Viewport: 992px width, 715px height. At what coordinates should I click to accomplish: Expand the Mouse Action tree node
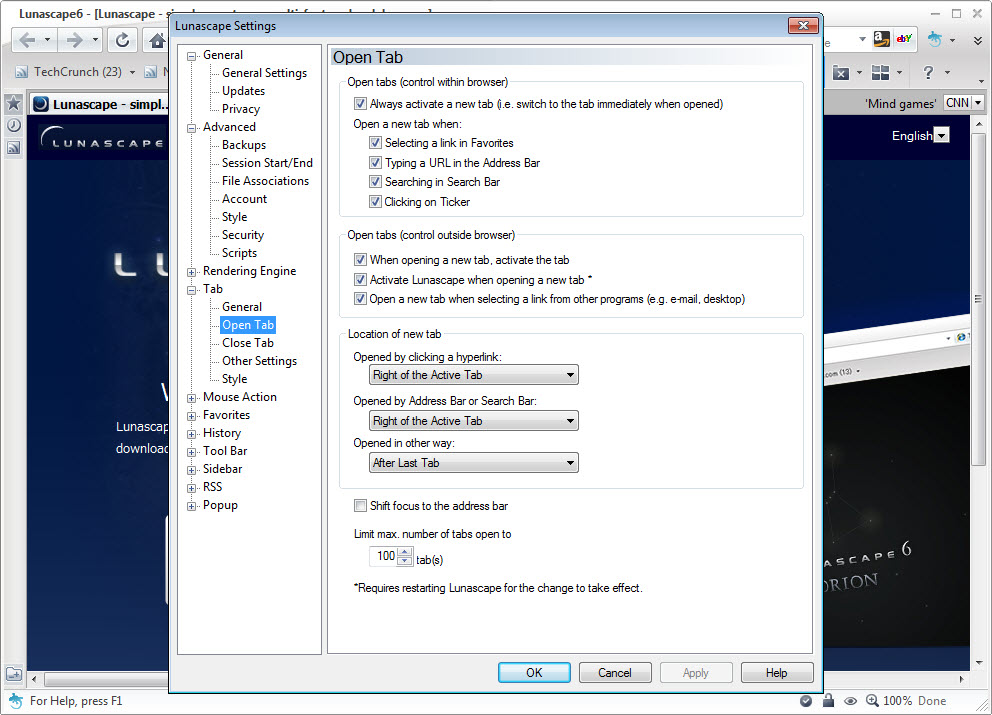point(191,398)
